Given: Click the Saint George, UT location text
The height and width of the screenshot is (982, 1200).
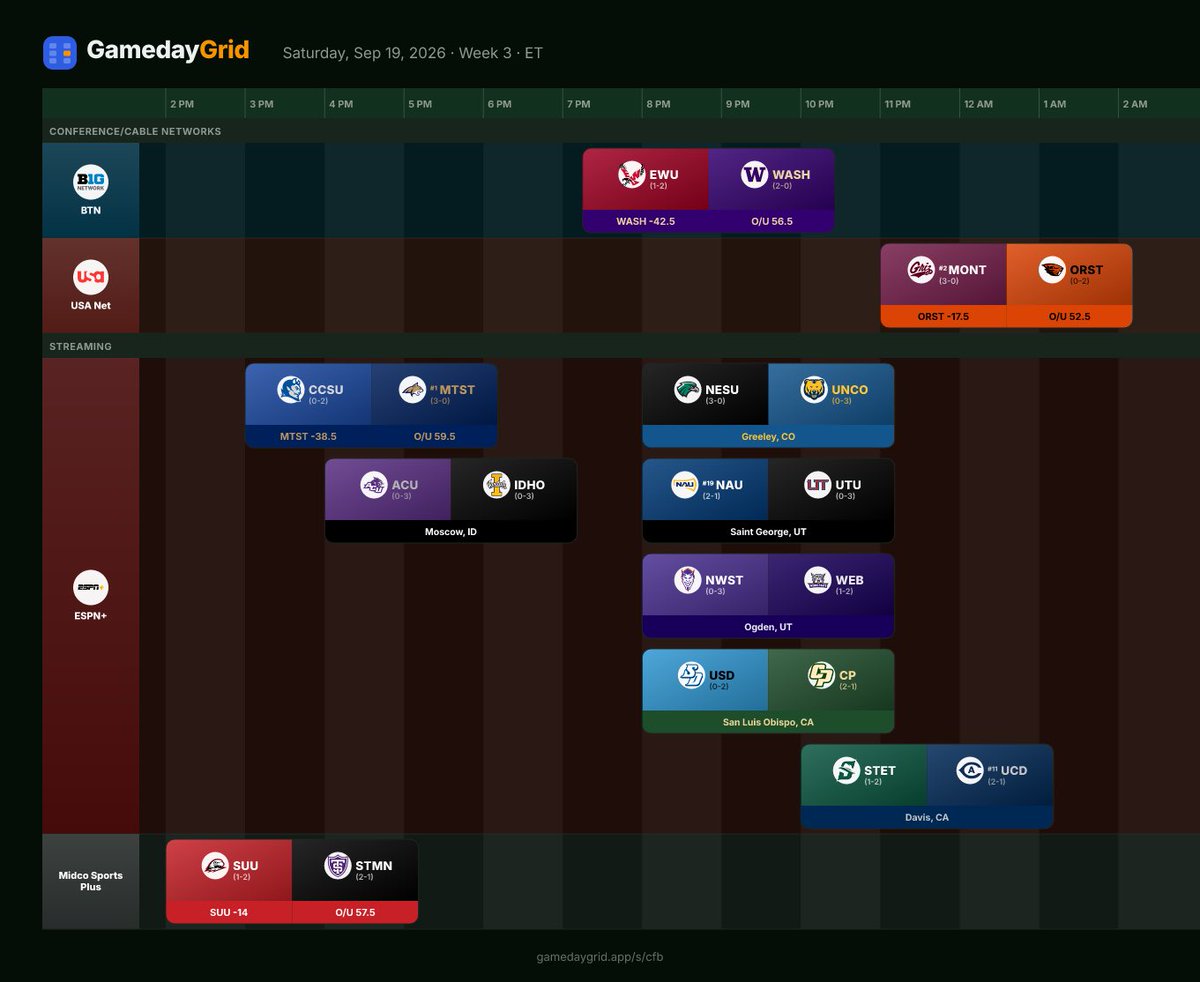Looking at the screenshot, I should click(768, 532).
